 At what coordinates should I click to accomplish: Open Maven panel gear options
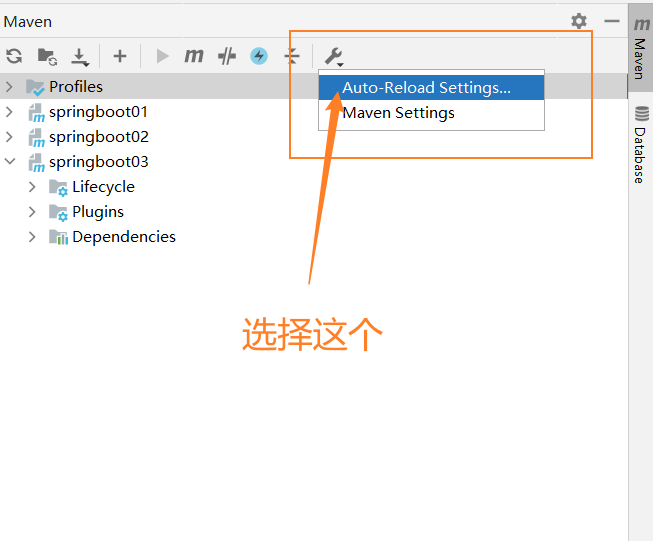click(x=578, y=21)
